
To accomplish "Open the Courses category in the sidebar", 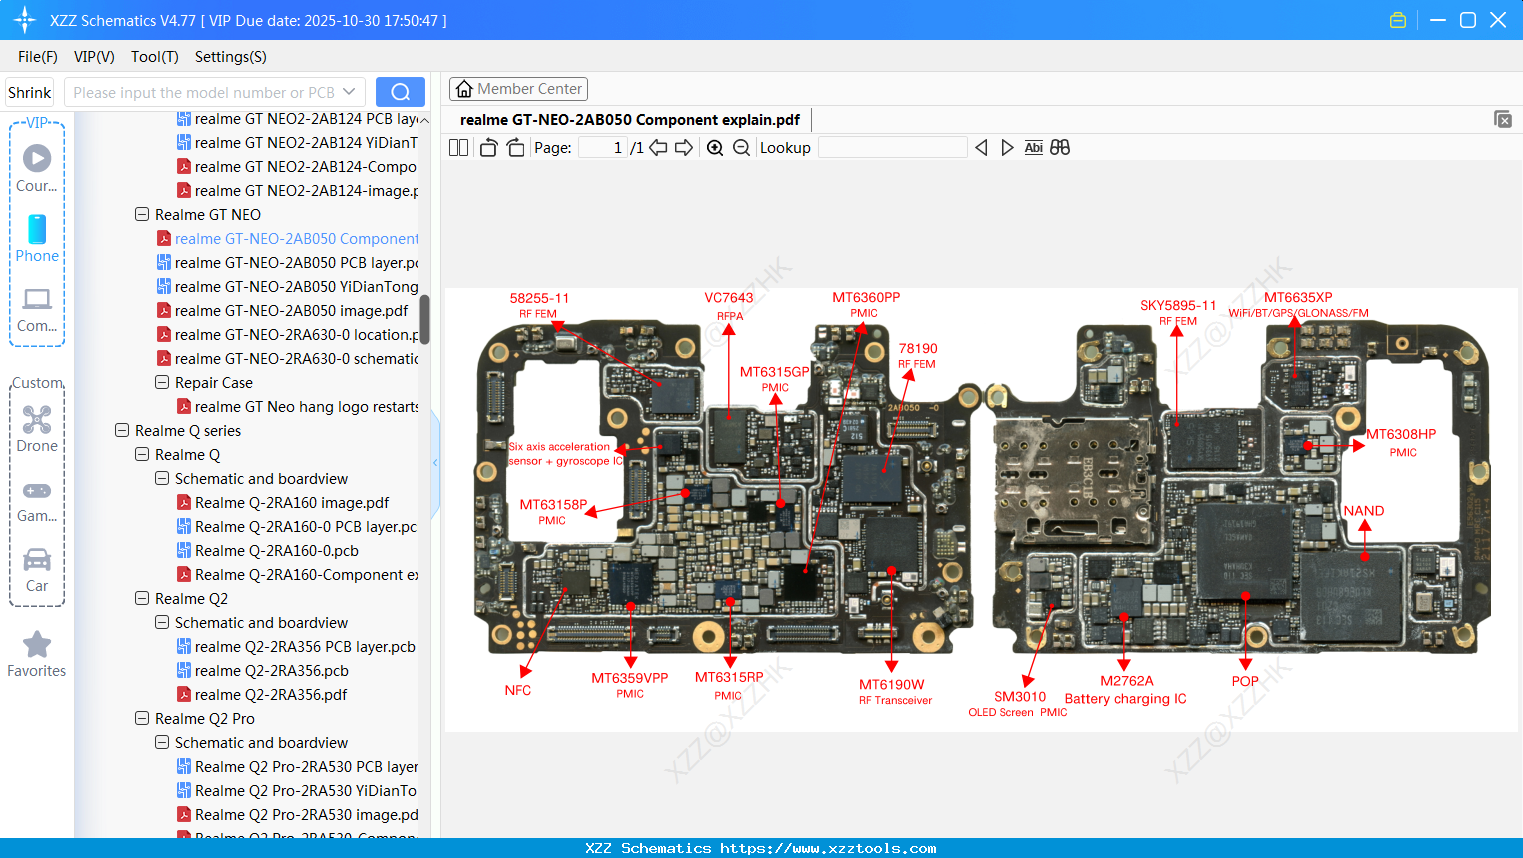I will [37, 168].
